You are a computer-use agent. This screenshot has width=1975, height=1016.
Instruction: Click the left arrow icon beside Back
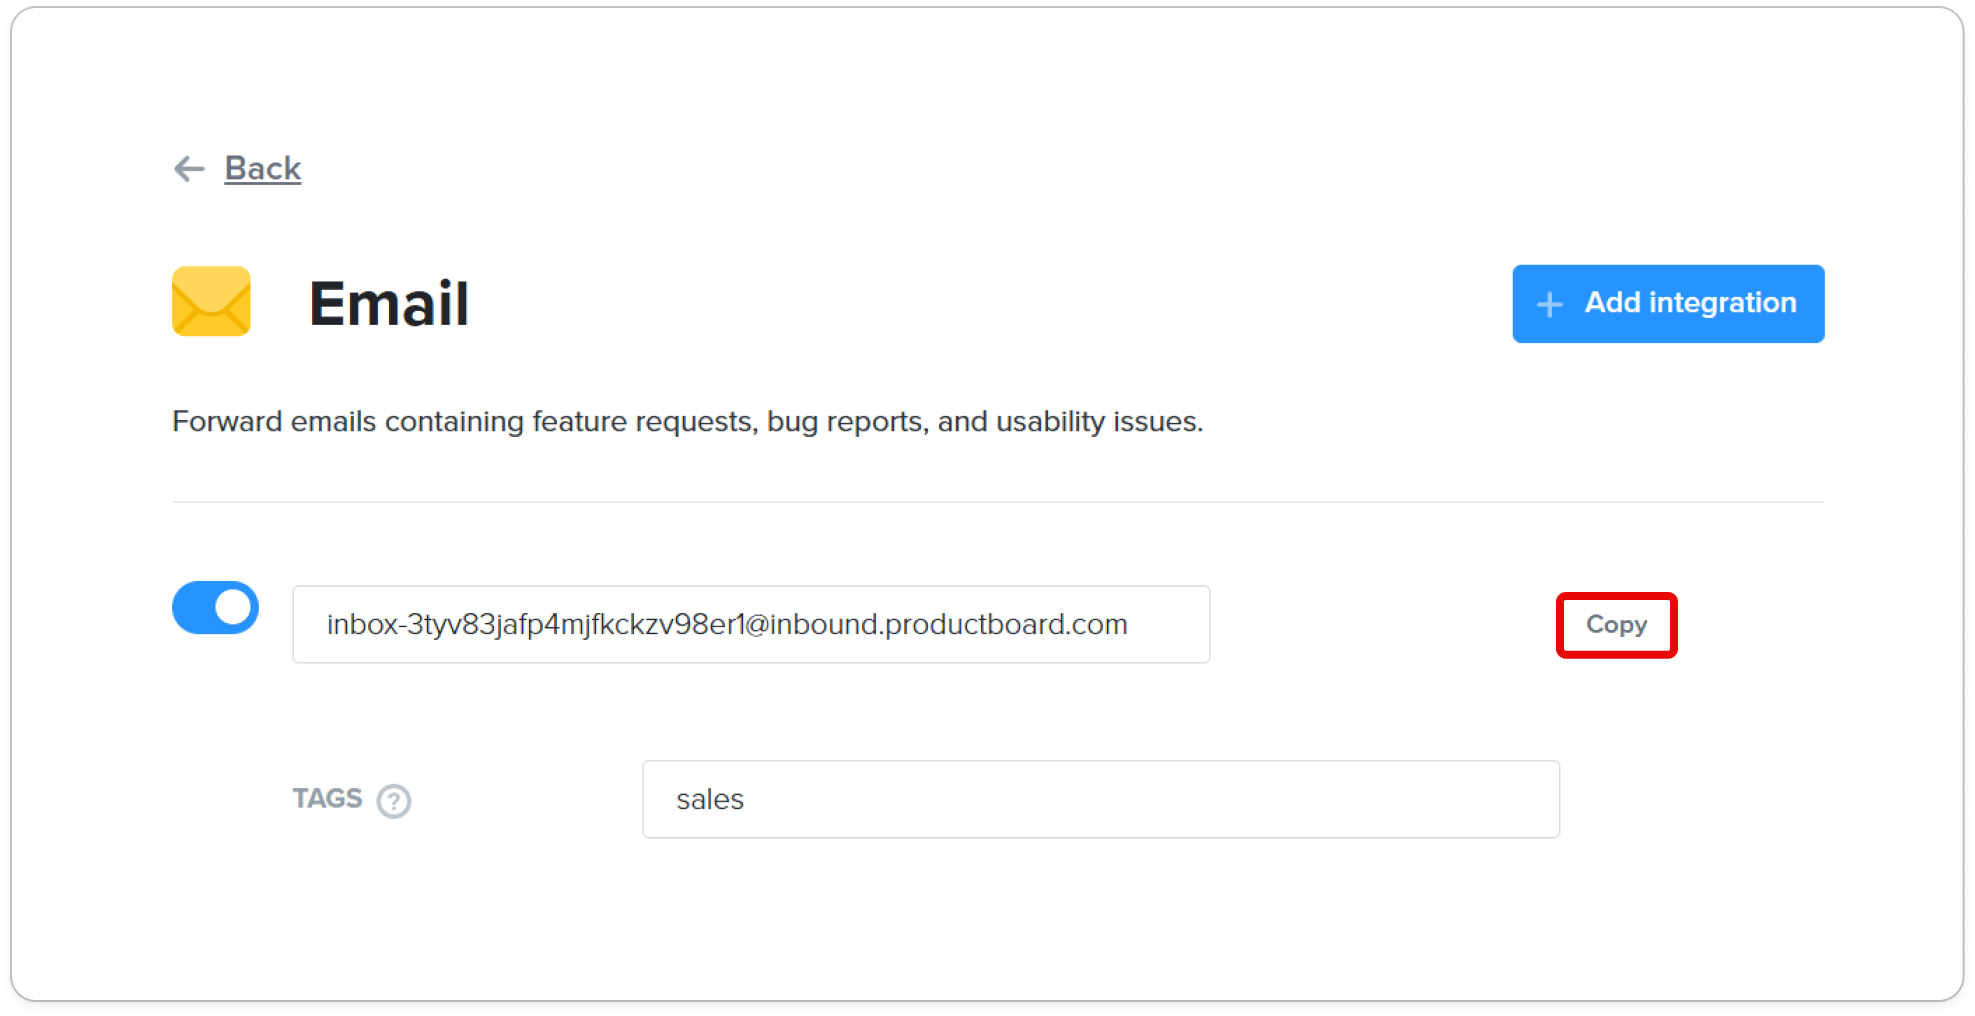tap(189, 169)
